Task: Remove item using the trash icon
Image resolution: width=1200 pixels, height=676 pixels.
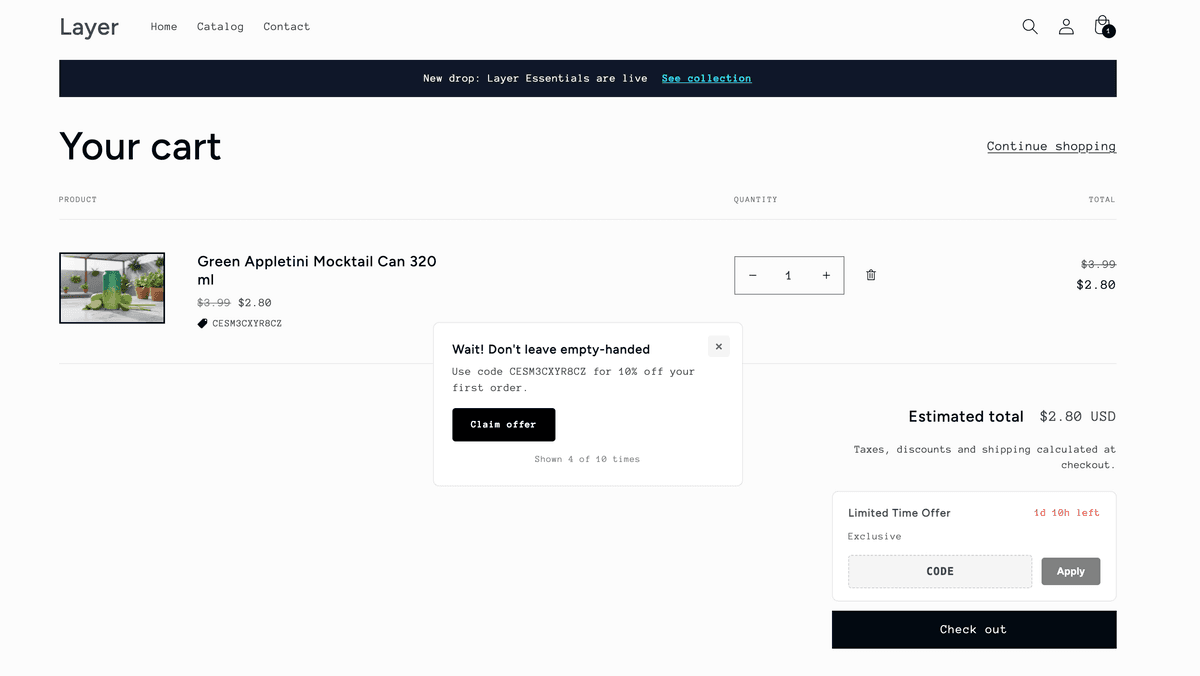Action: pos(871,275)
